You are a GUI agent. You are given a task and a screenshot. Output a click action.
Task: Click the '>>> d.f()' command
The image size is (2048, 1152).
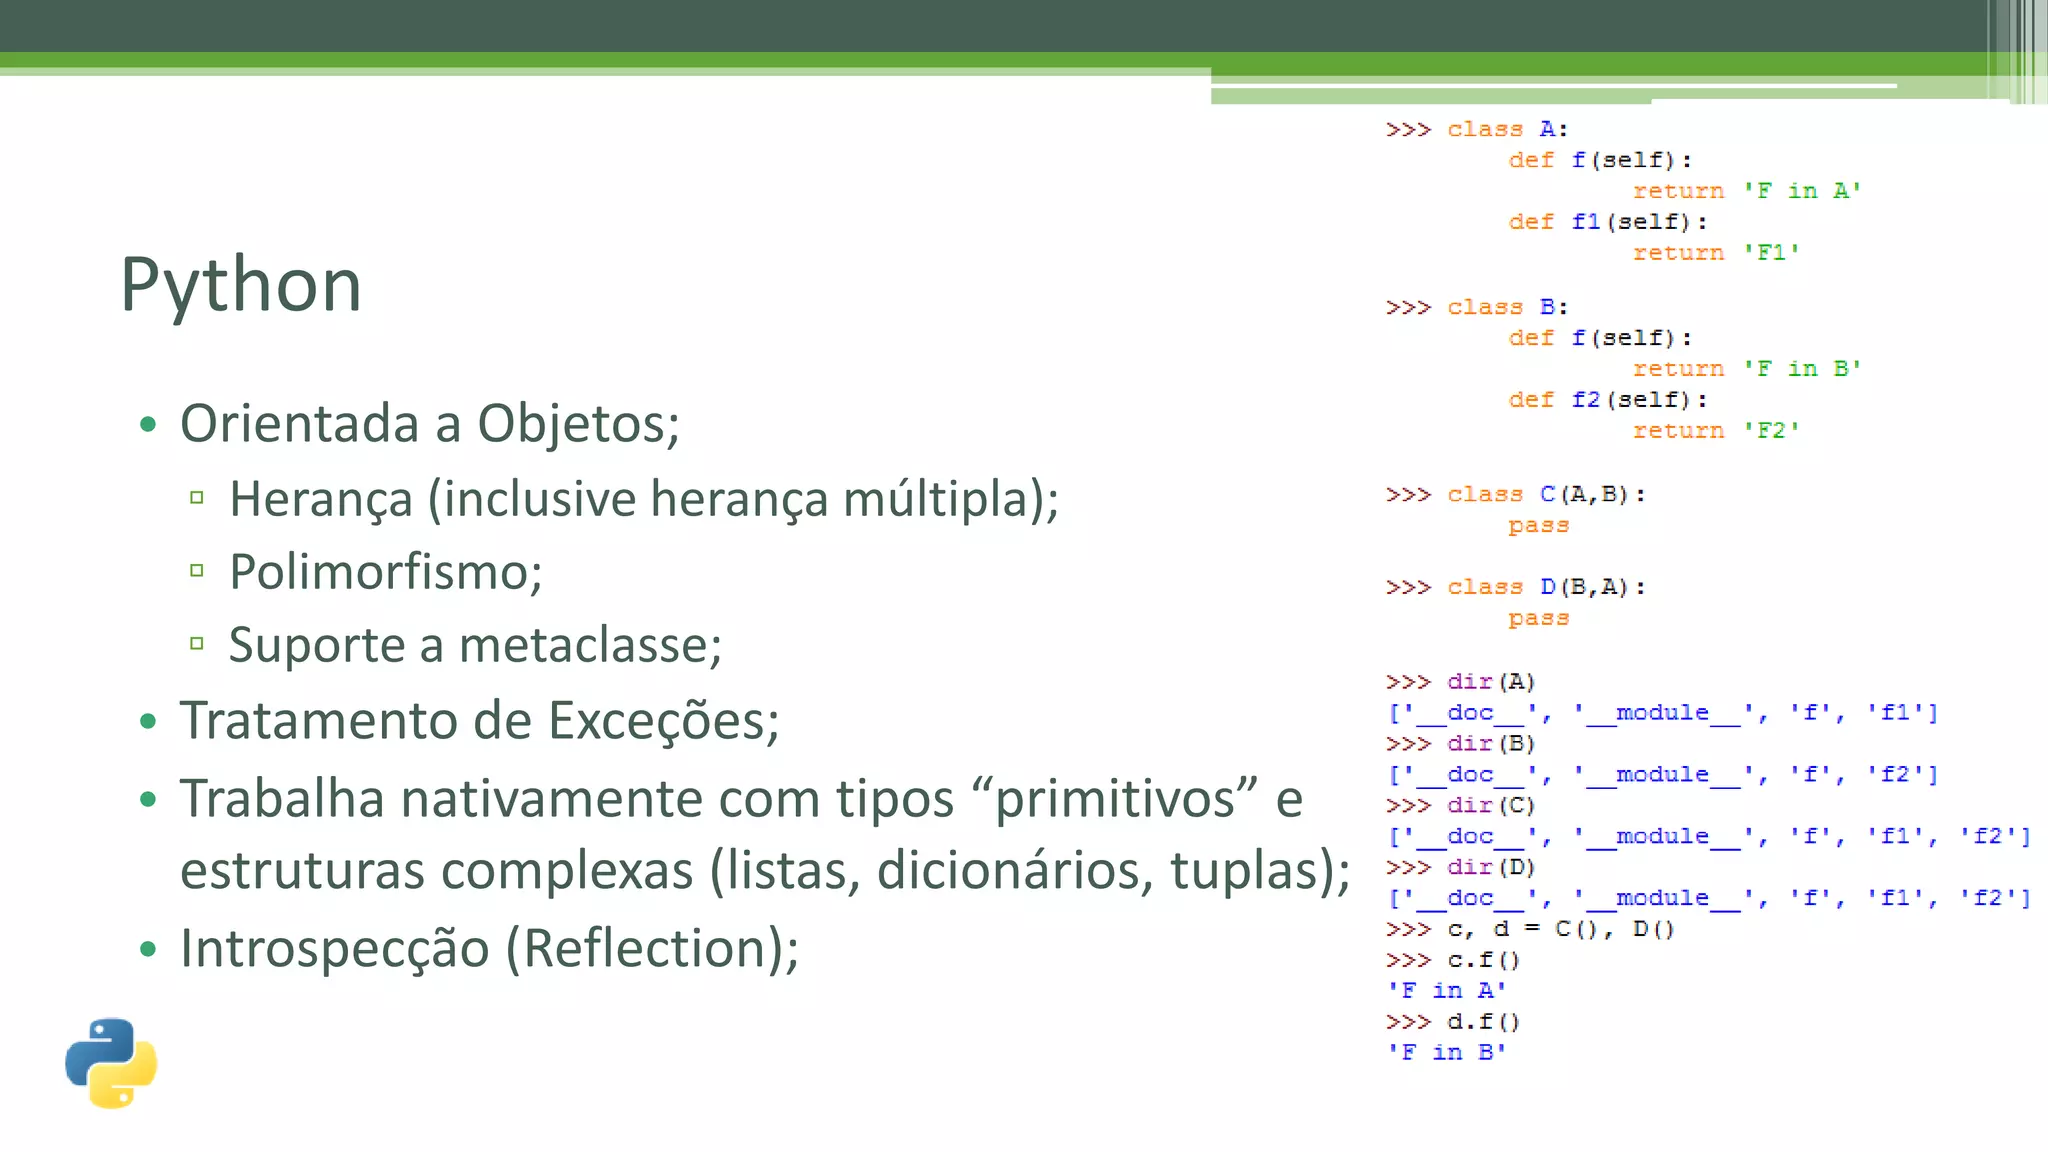pyautogui.click(x=1453, y=1023)
